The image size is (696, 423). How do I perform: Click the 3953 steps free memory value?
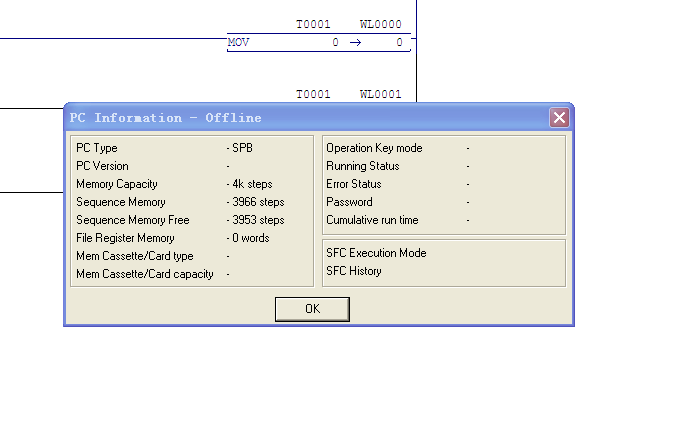pyautogui.click(x=257, y=220)
